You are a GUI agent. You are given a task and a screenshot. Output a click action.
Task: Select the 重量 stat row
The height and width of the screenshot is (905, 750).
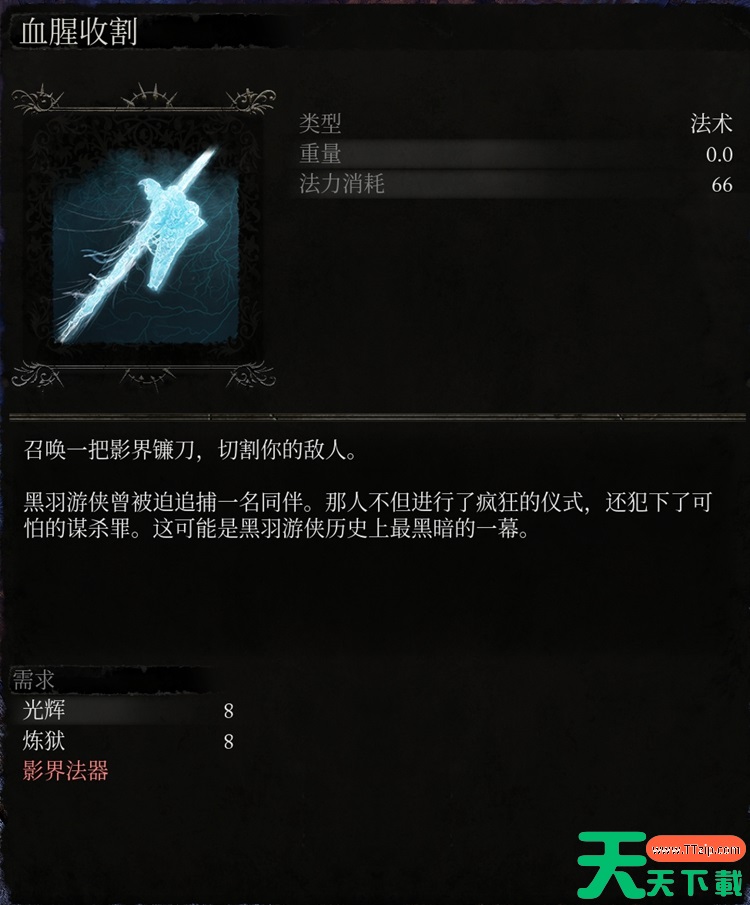click(x=516, y=154)
